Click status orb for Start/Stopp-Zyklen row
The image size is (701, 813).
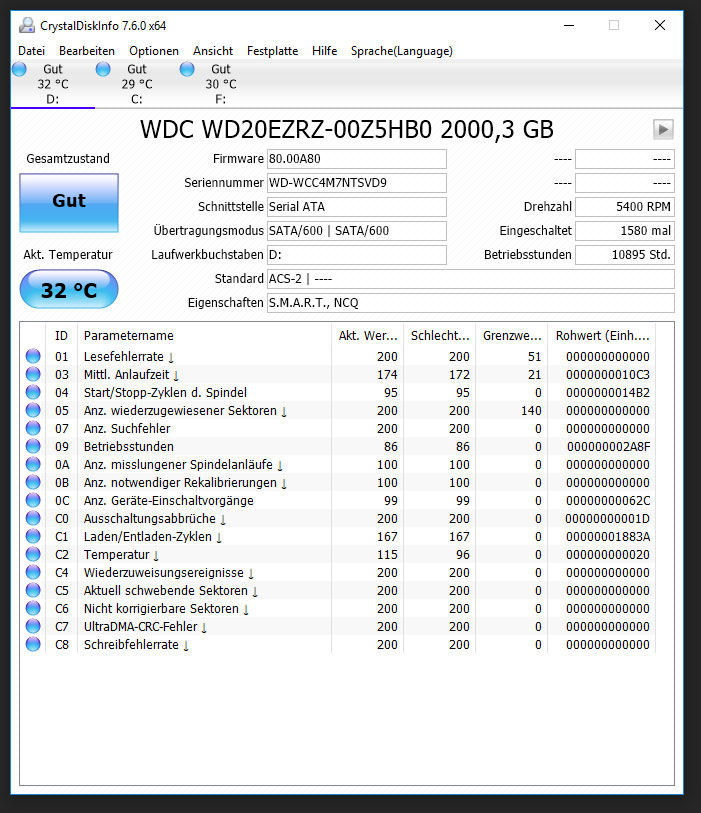click(33, 393)
